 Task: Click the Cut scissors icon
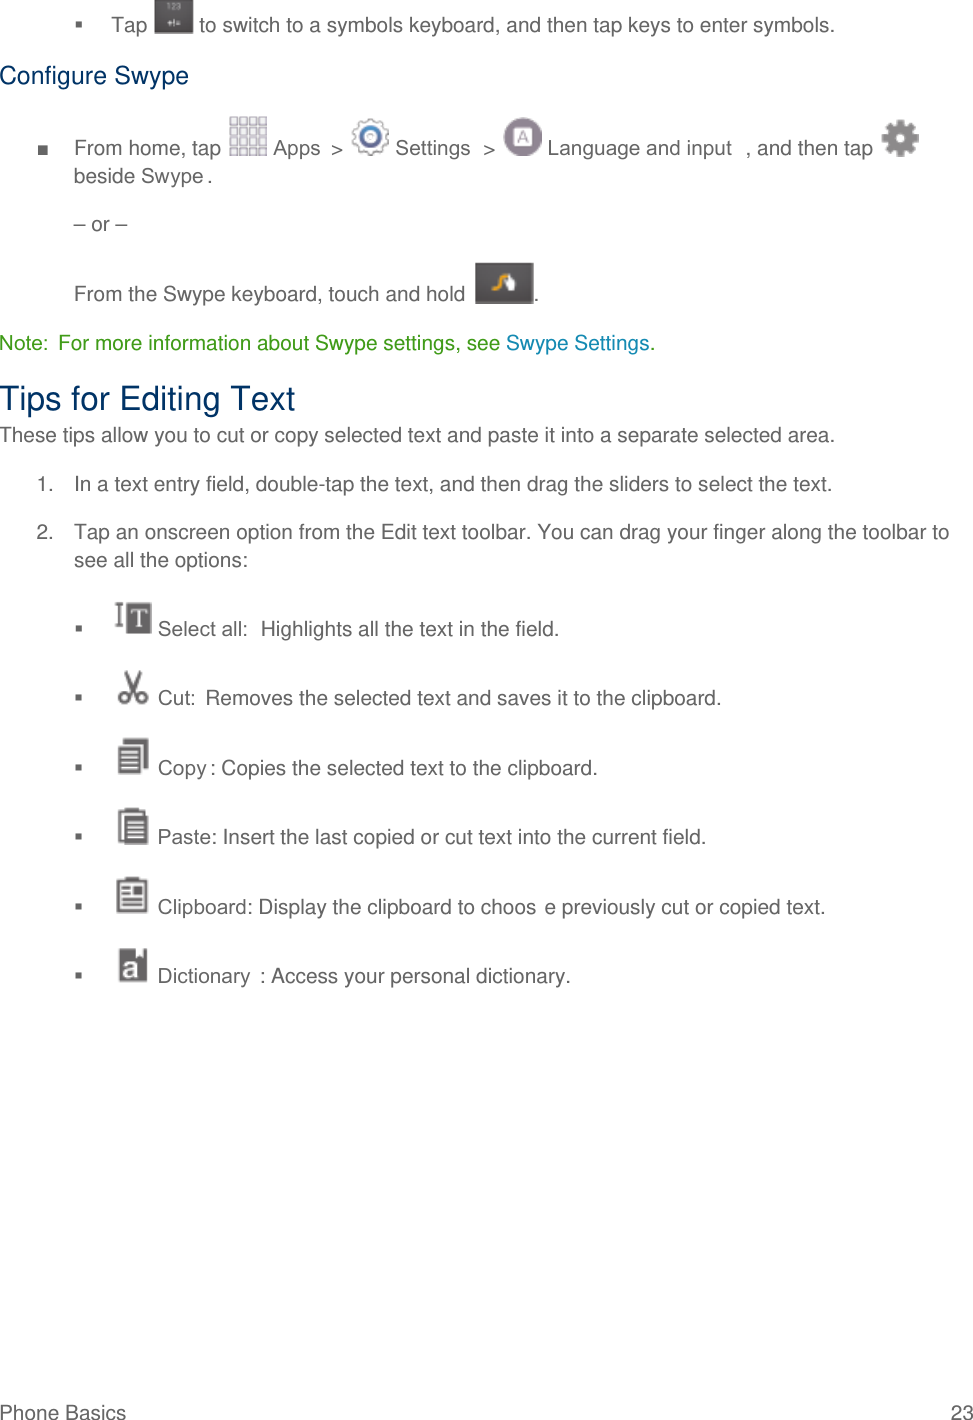tap(133, 687)
